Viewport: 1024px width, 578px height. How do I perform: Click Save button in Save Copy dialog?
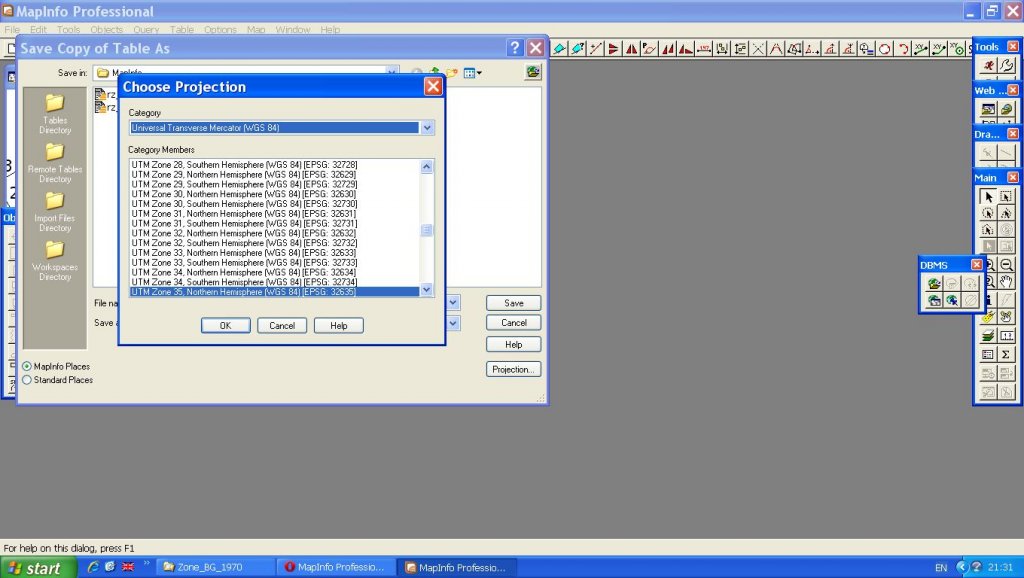(x=513, y=303)
